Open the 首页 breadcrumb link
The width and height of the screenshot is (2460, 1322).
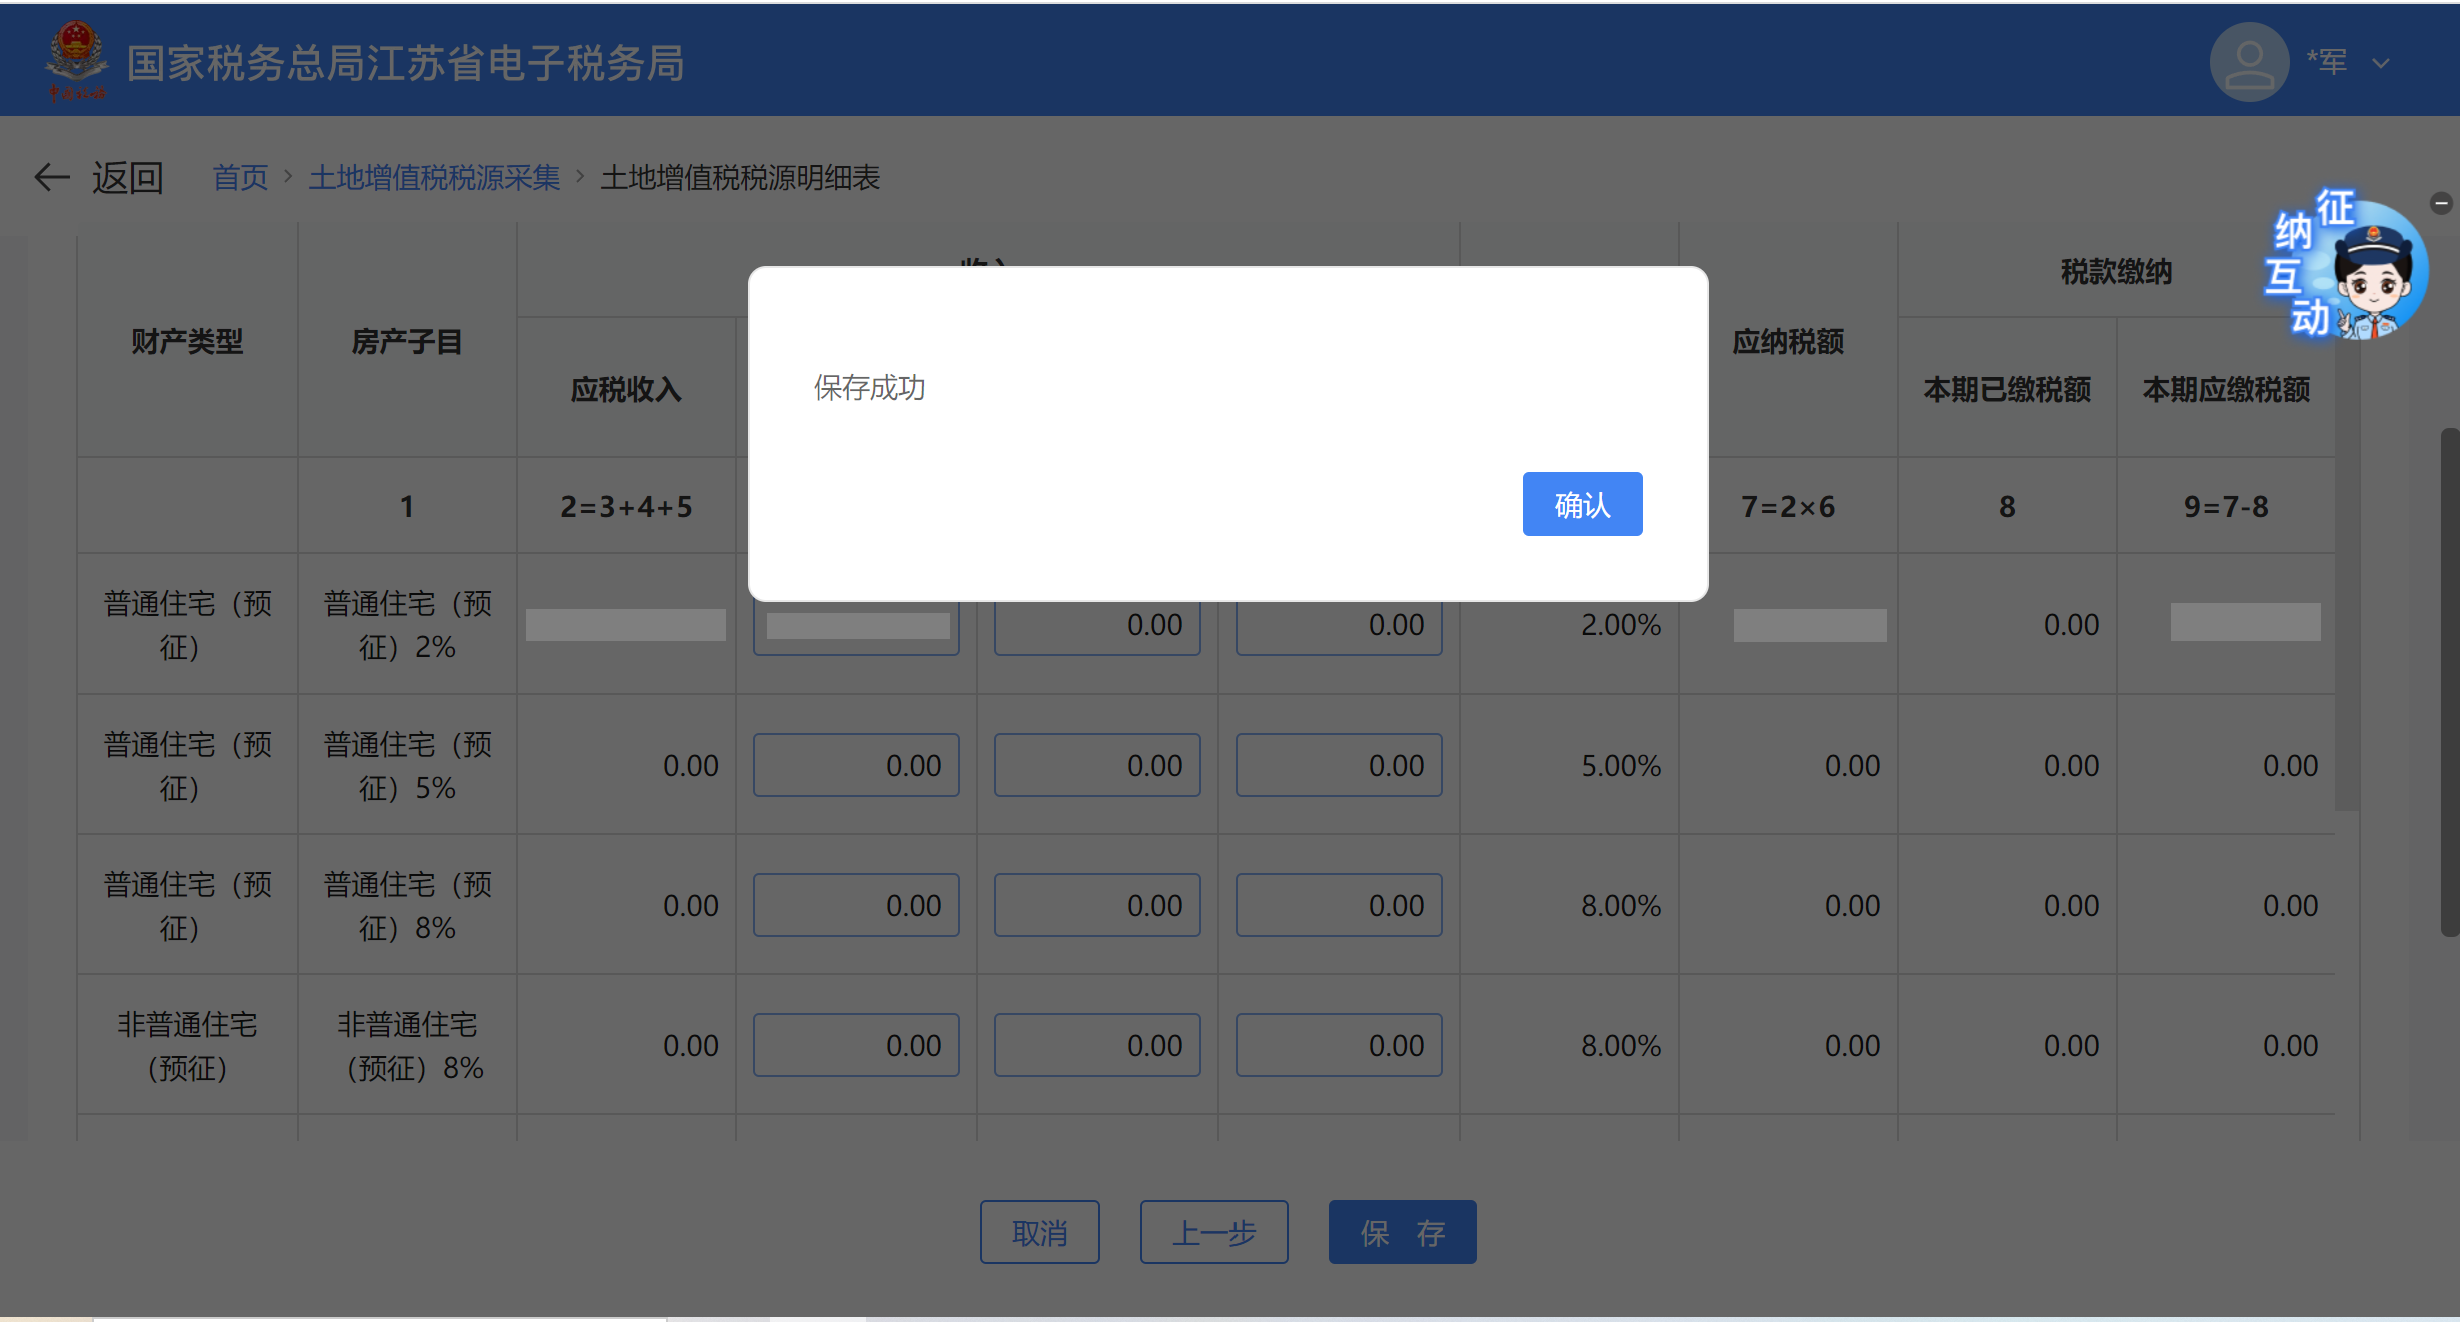click(240, 178)
